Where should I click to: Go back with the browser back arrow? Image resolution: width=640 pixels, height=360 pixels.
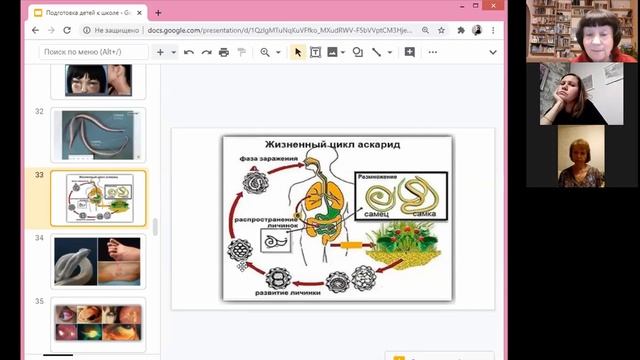click(x=36, y=30)
